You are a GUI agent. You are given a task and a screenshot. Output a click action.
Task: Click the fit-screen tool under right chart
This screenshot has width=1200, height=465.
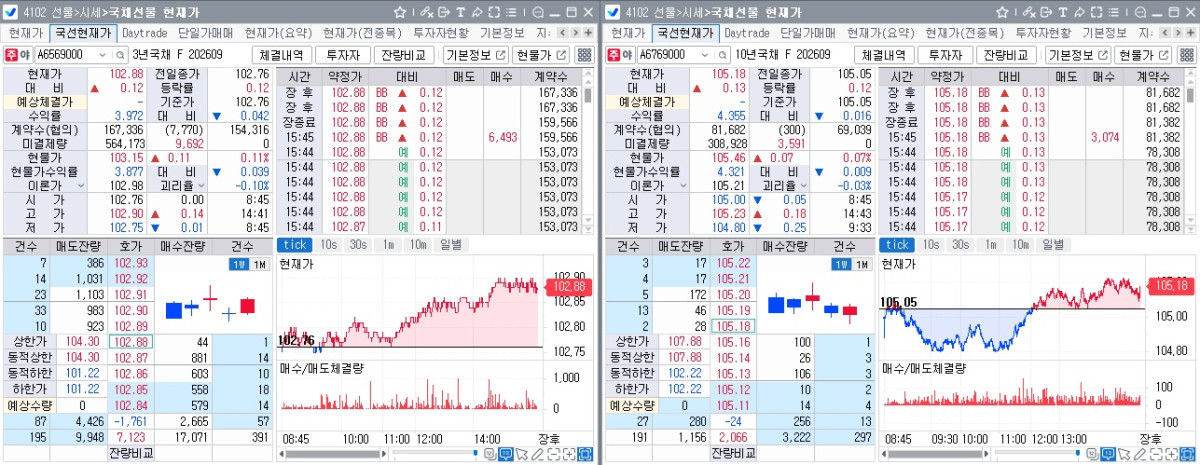click(x=1188, y=454)
